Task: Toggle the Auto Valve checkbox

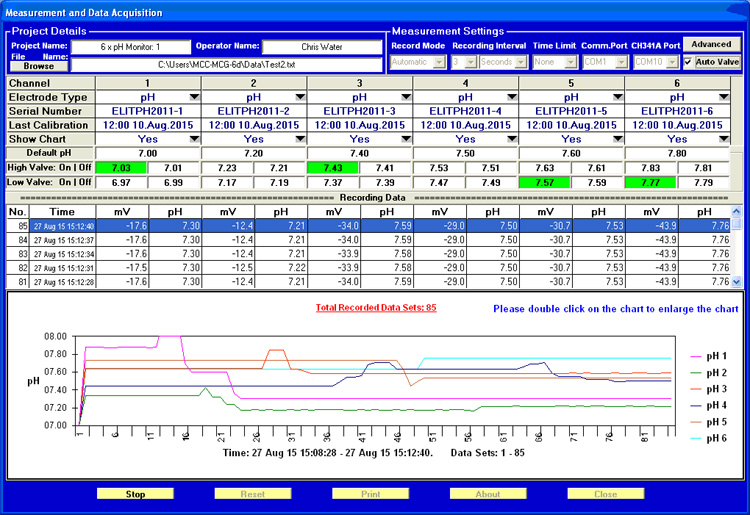Action: point(688,62)
